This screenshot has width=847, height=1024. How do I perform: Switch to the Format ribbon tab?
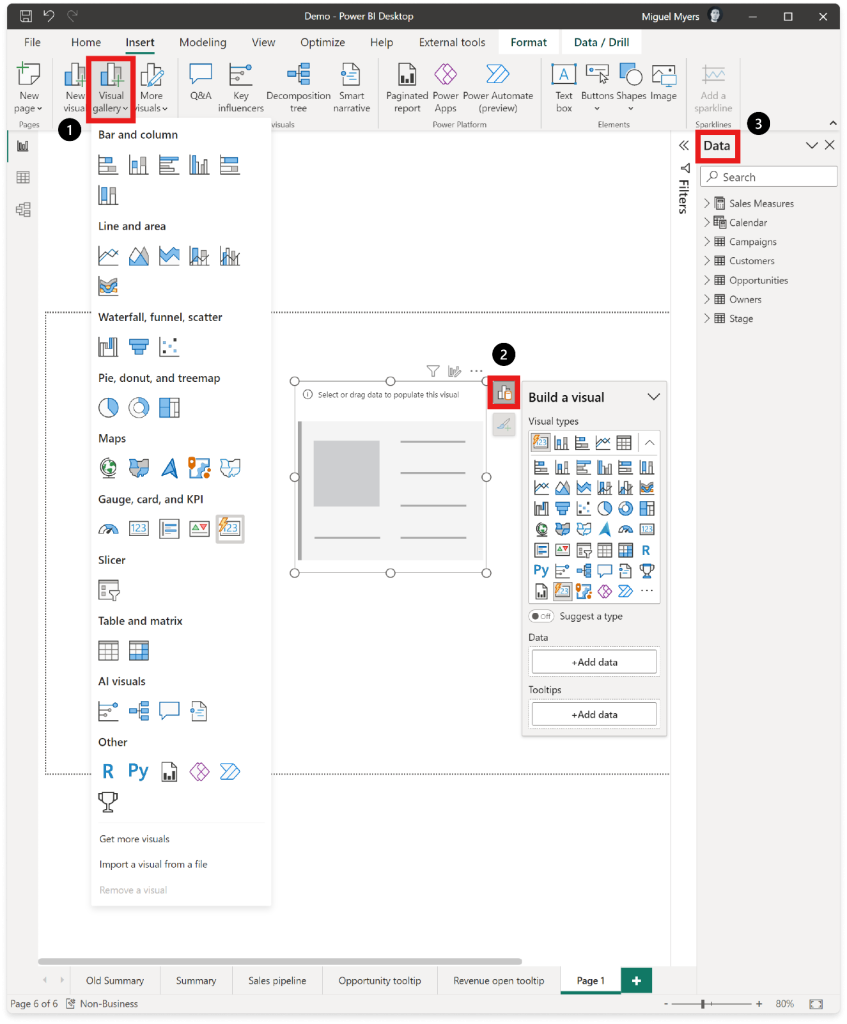coord(528,42)
